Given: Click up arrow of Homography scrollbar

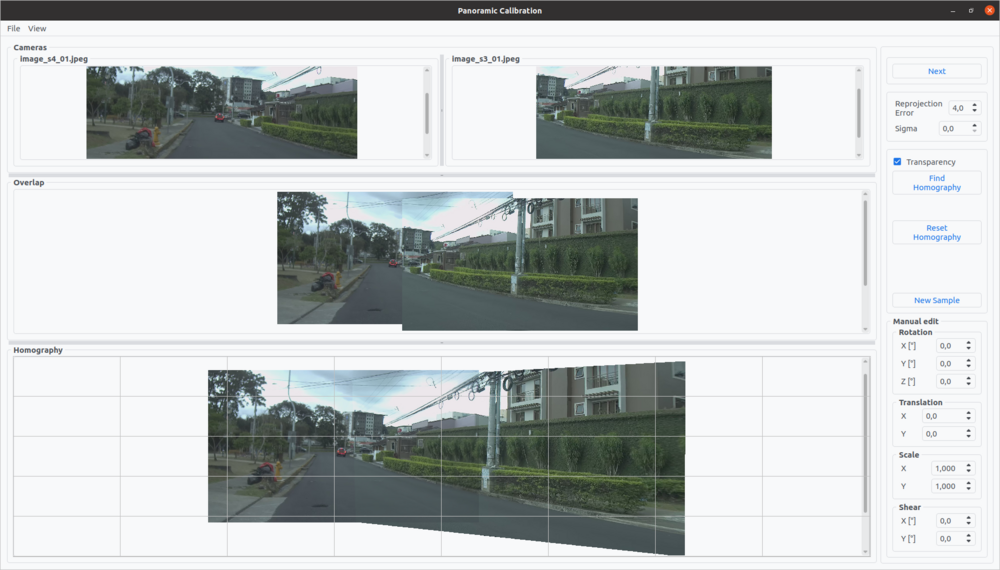Looking at the screenshot, I should [x=865, y=362].
